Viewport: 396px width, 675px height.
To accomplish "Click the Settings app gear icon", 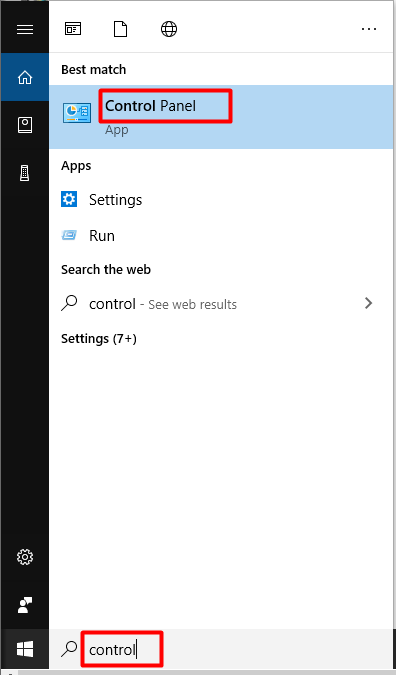I will 69,199.
